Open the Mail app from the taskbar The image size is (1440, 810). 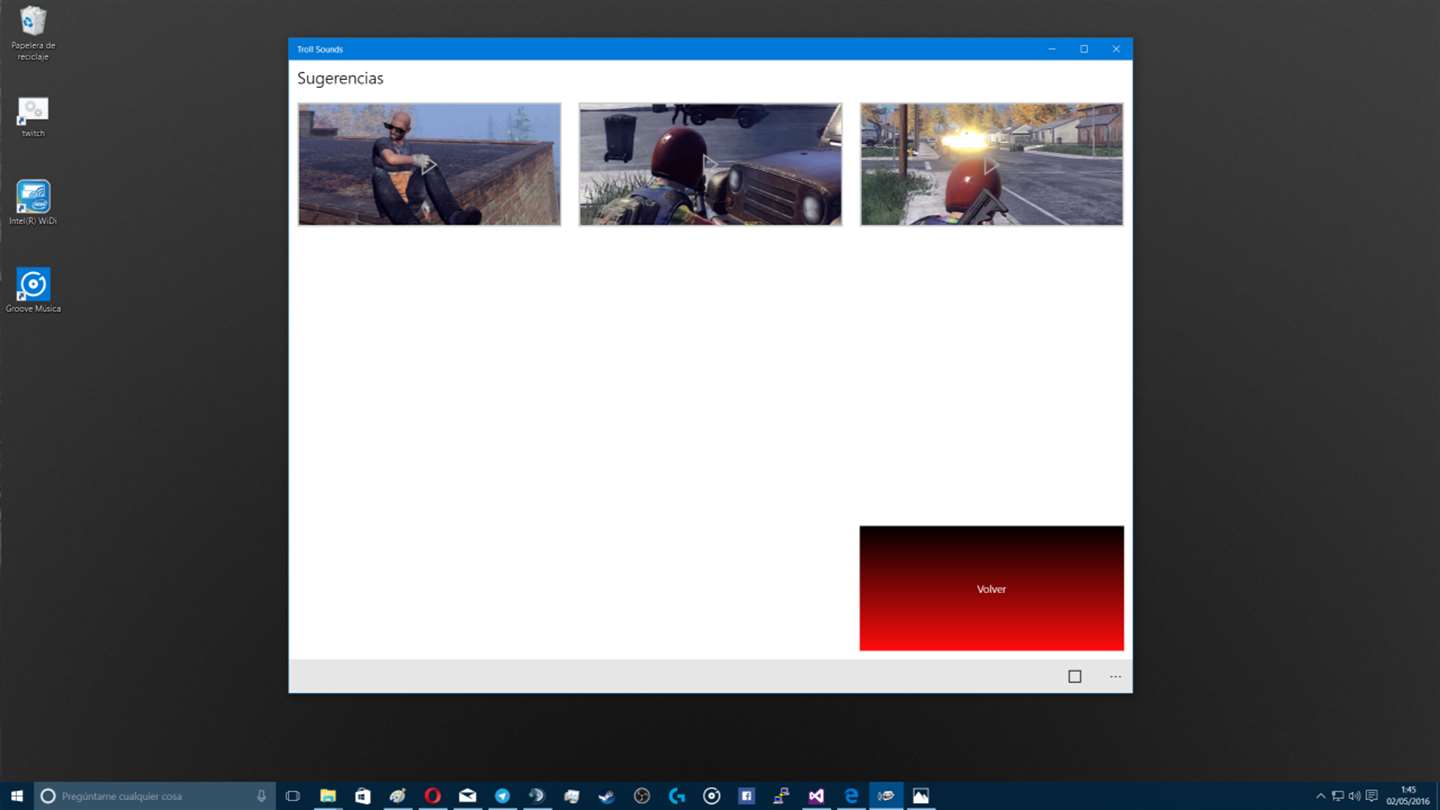click(x=467, y=796)
